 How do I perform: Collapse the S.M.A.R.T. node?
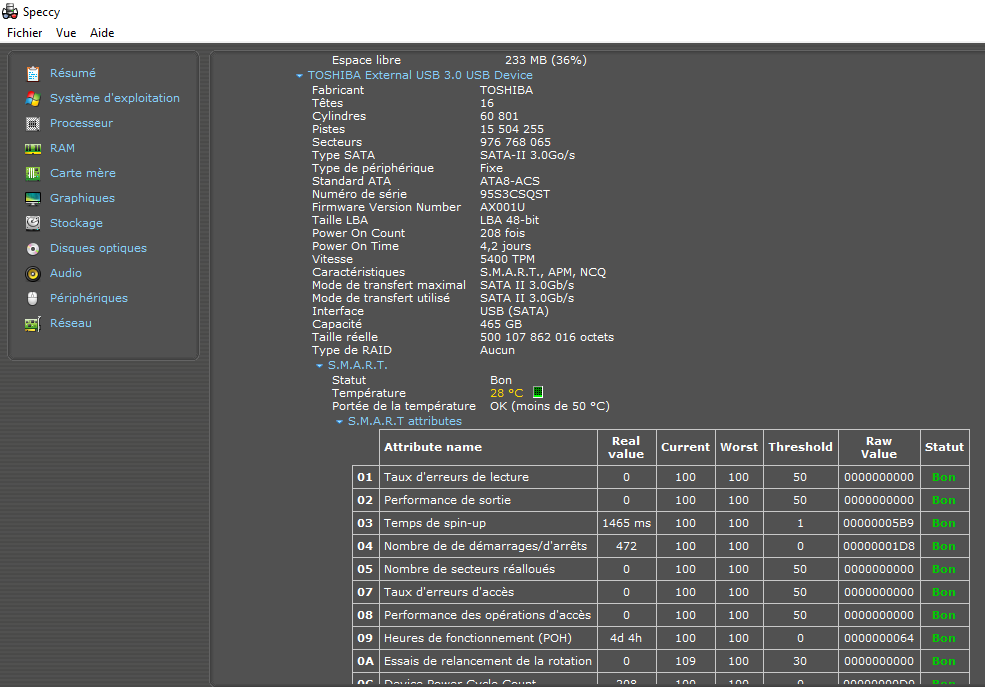pos(319,365)
